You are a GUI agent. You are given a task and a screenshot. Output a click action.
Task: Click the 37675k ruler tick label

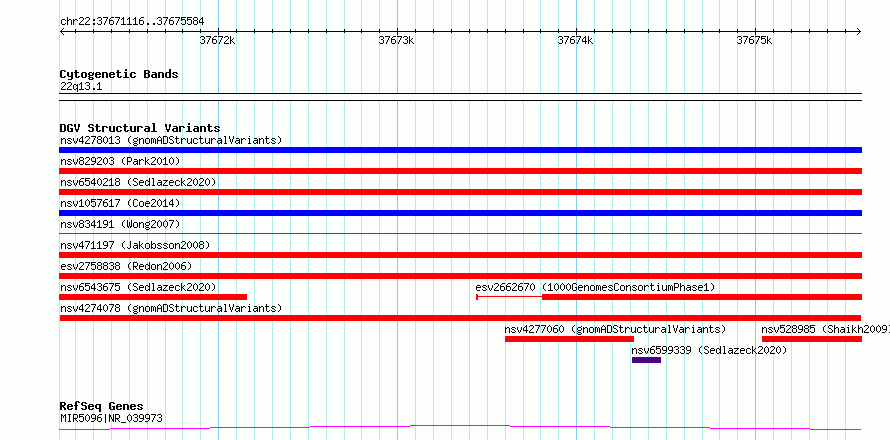754,41
